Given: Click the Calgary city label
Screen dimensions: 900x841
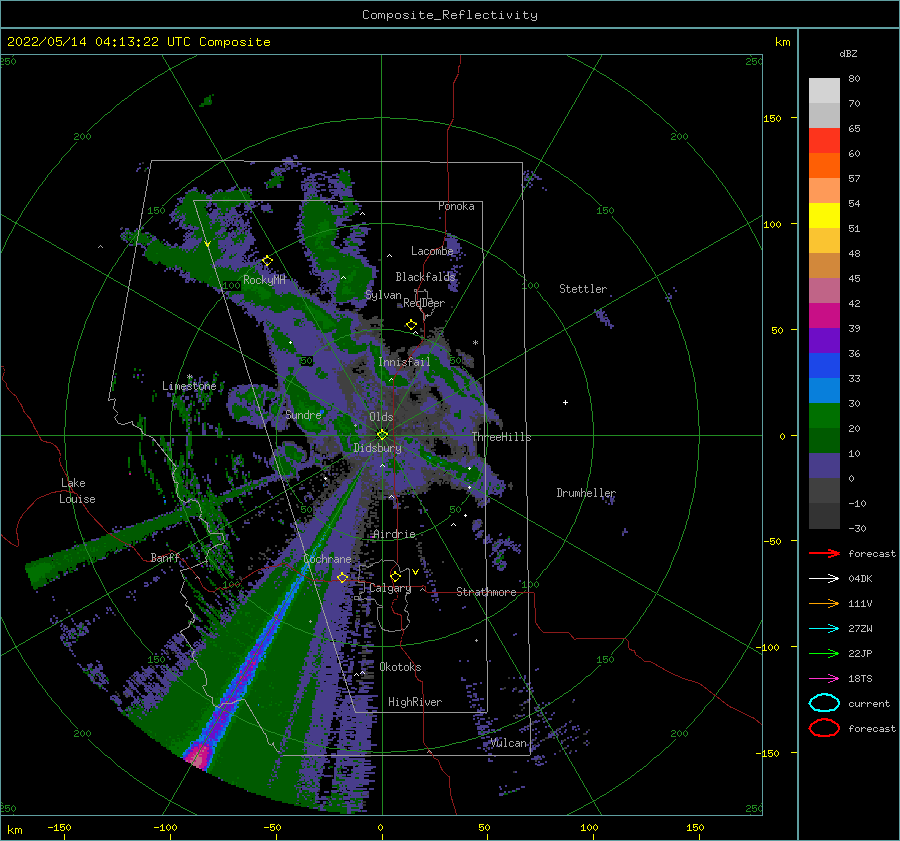Looking at the screenshot, I should pyautogui.click(x=390, y=588).
